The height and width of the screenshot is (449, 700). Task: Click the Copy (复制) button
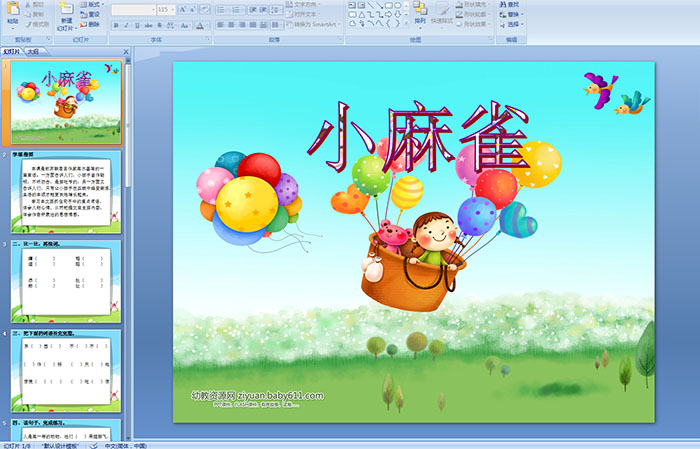click(x=34, y=14)
